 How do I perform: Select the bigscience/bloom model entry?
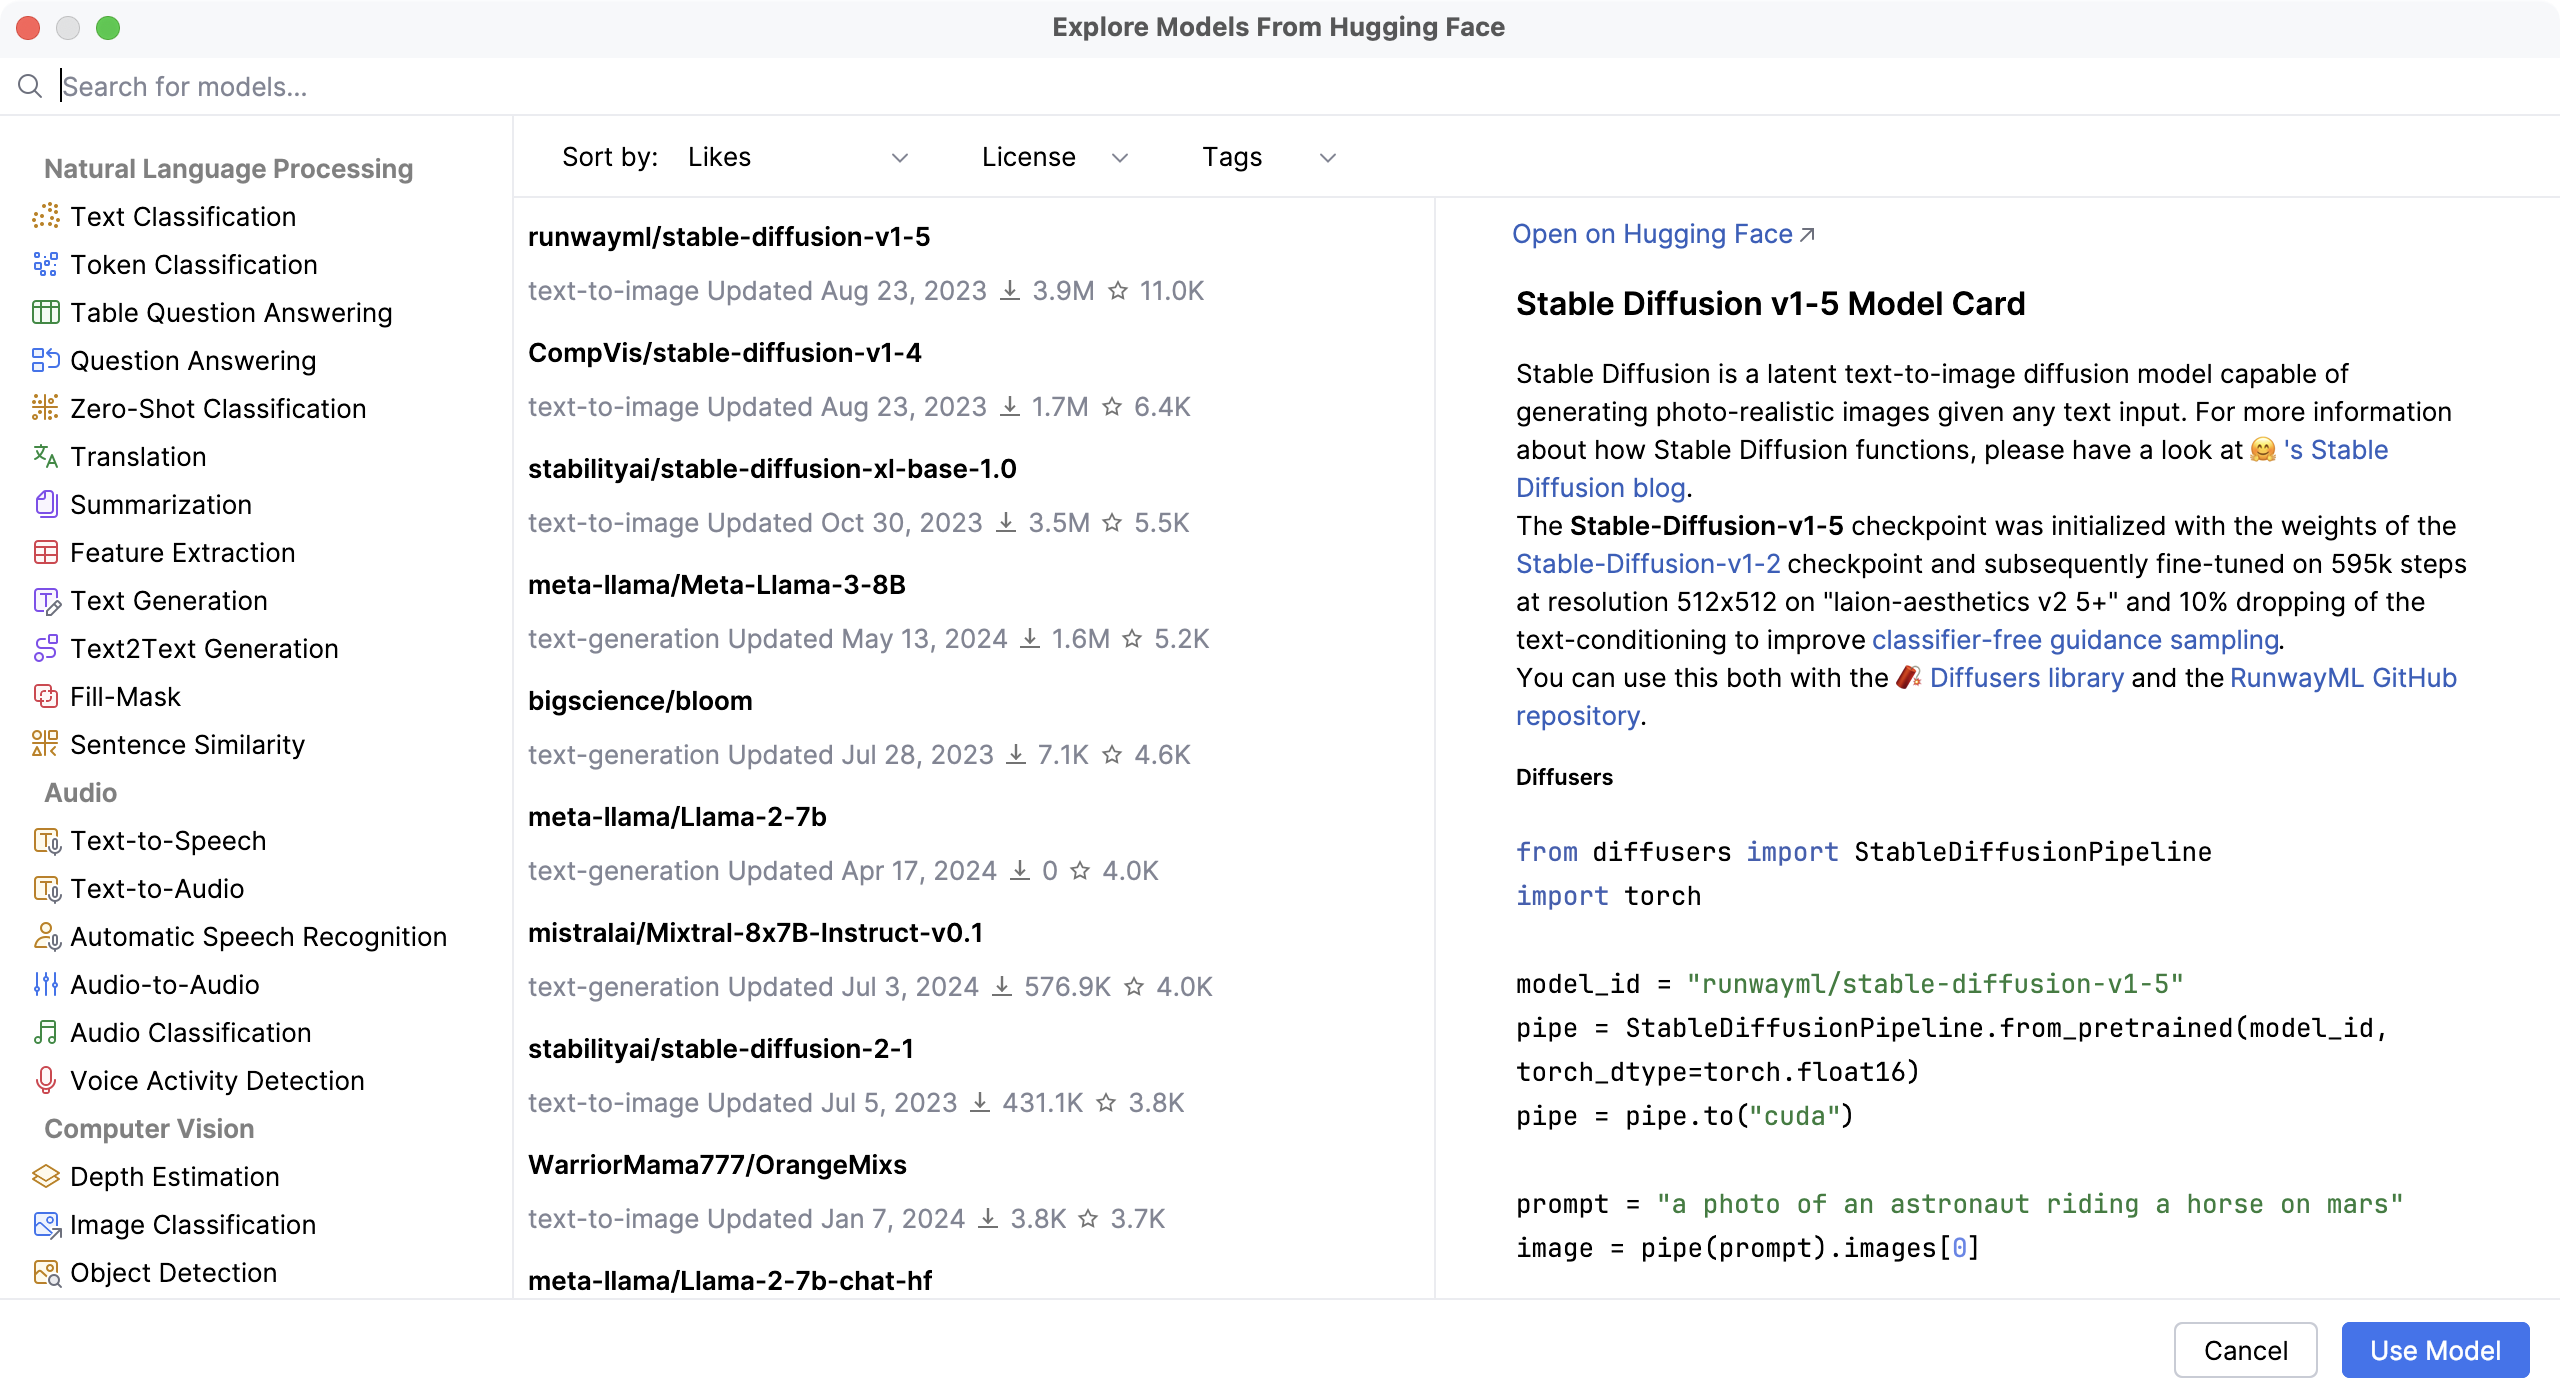(x=640, y=701)
